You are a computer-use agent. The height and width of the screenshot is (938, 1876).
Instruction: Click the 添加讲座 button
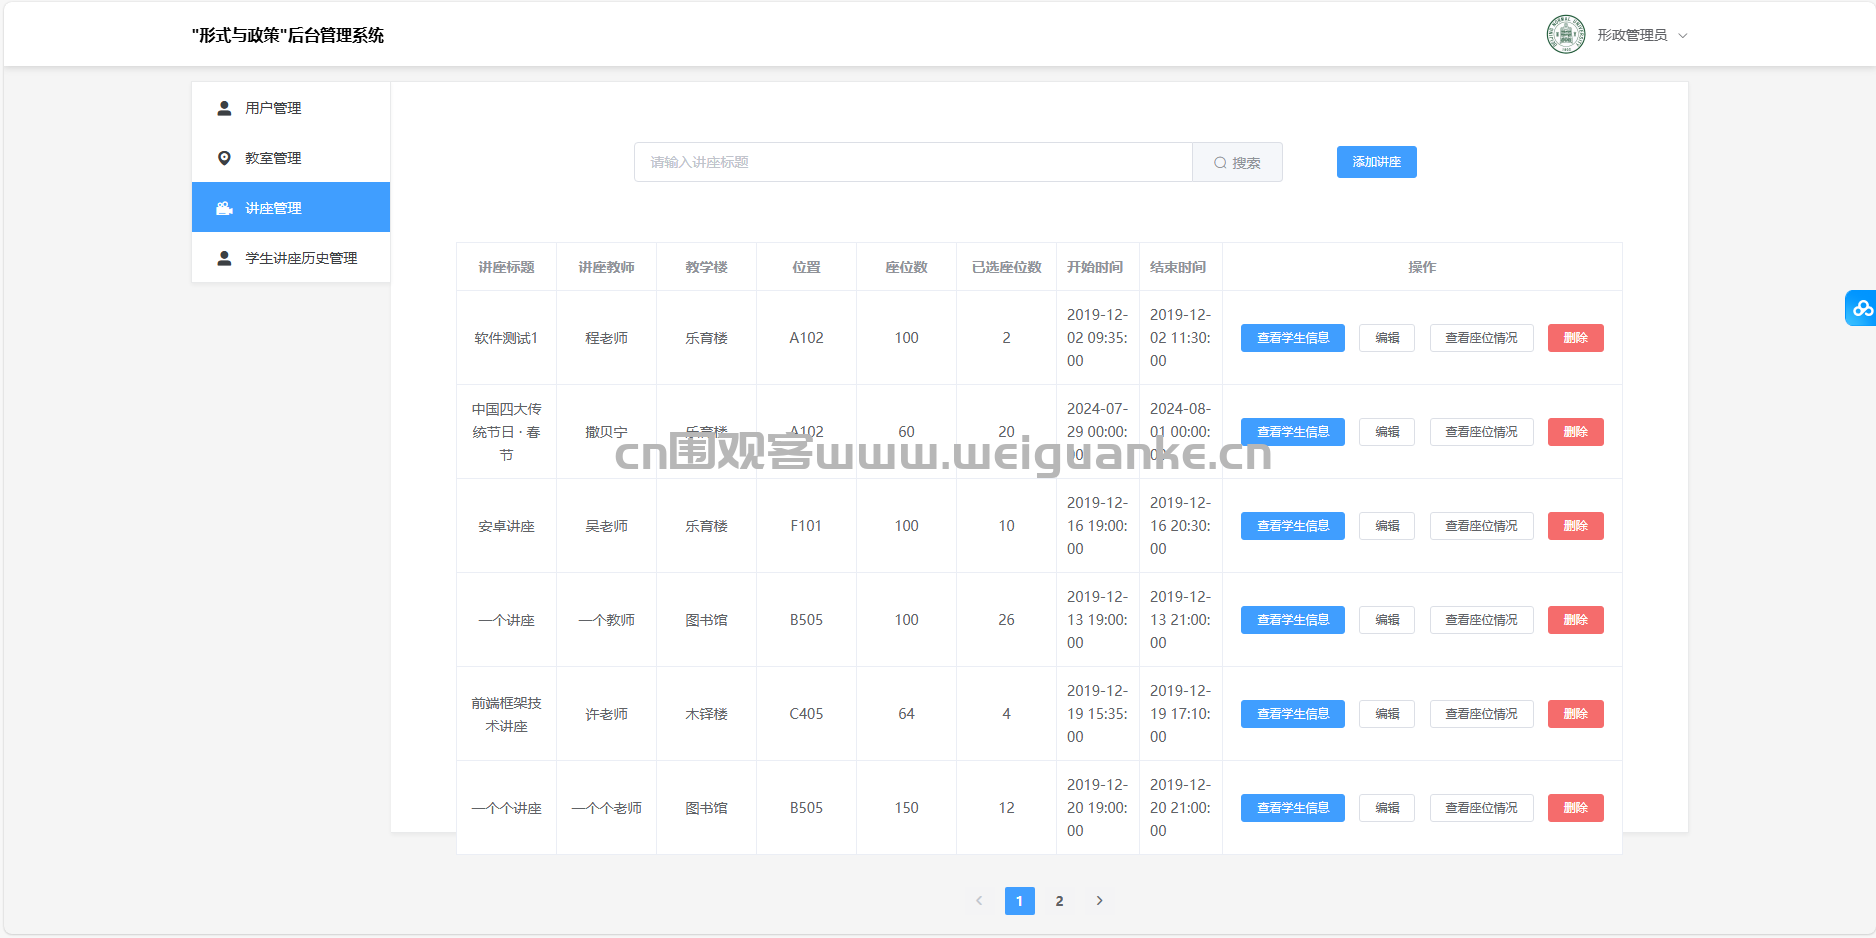point(1377,162)
